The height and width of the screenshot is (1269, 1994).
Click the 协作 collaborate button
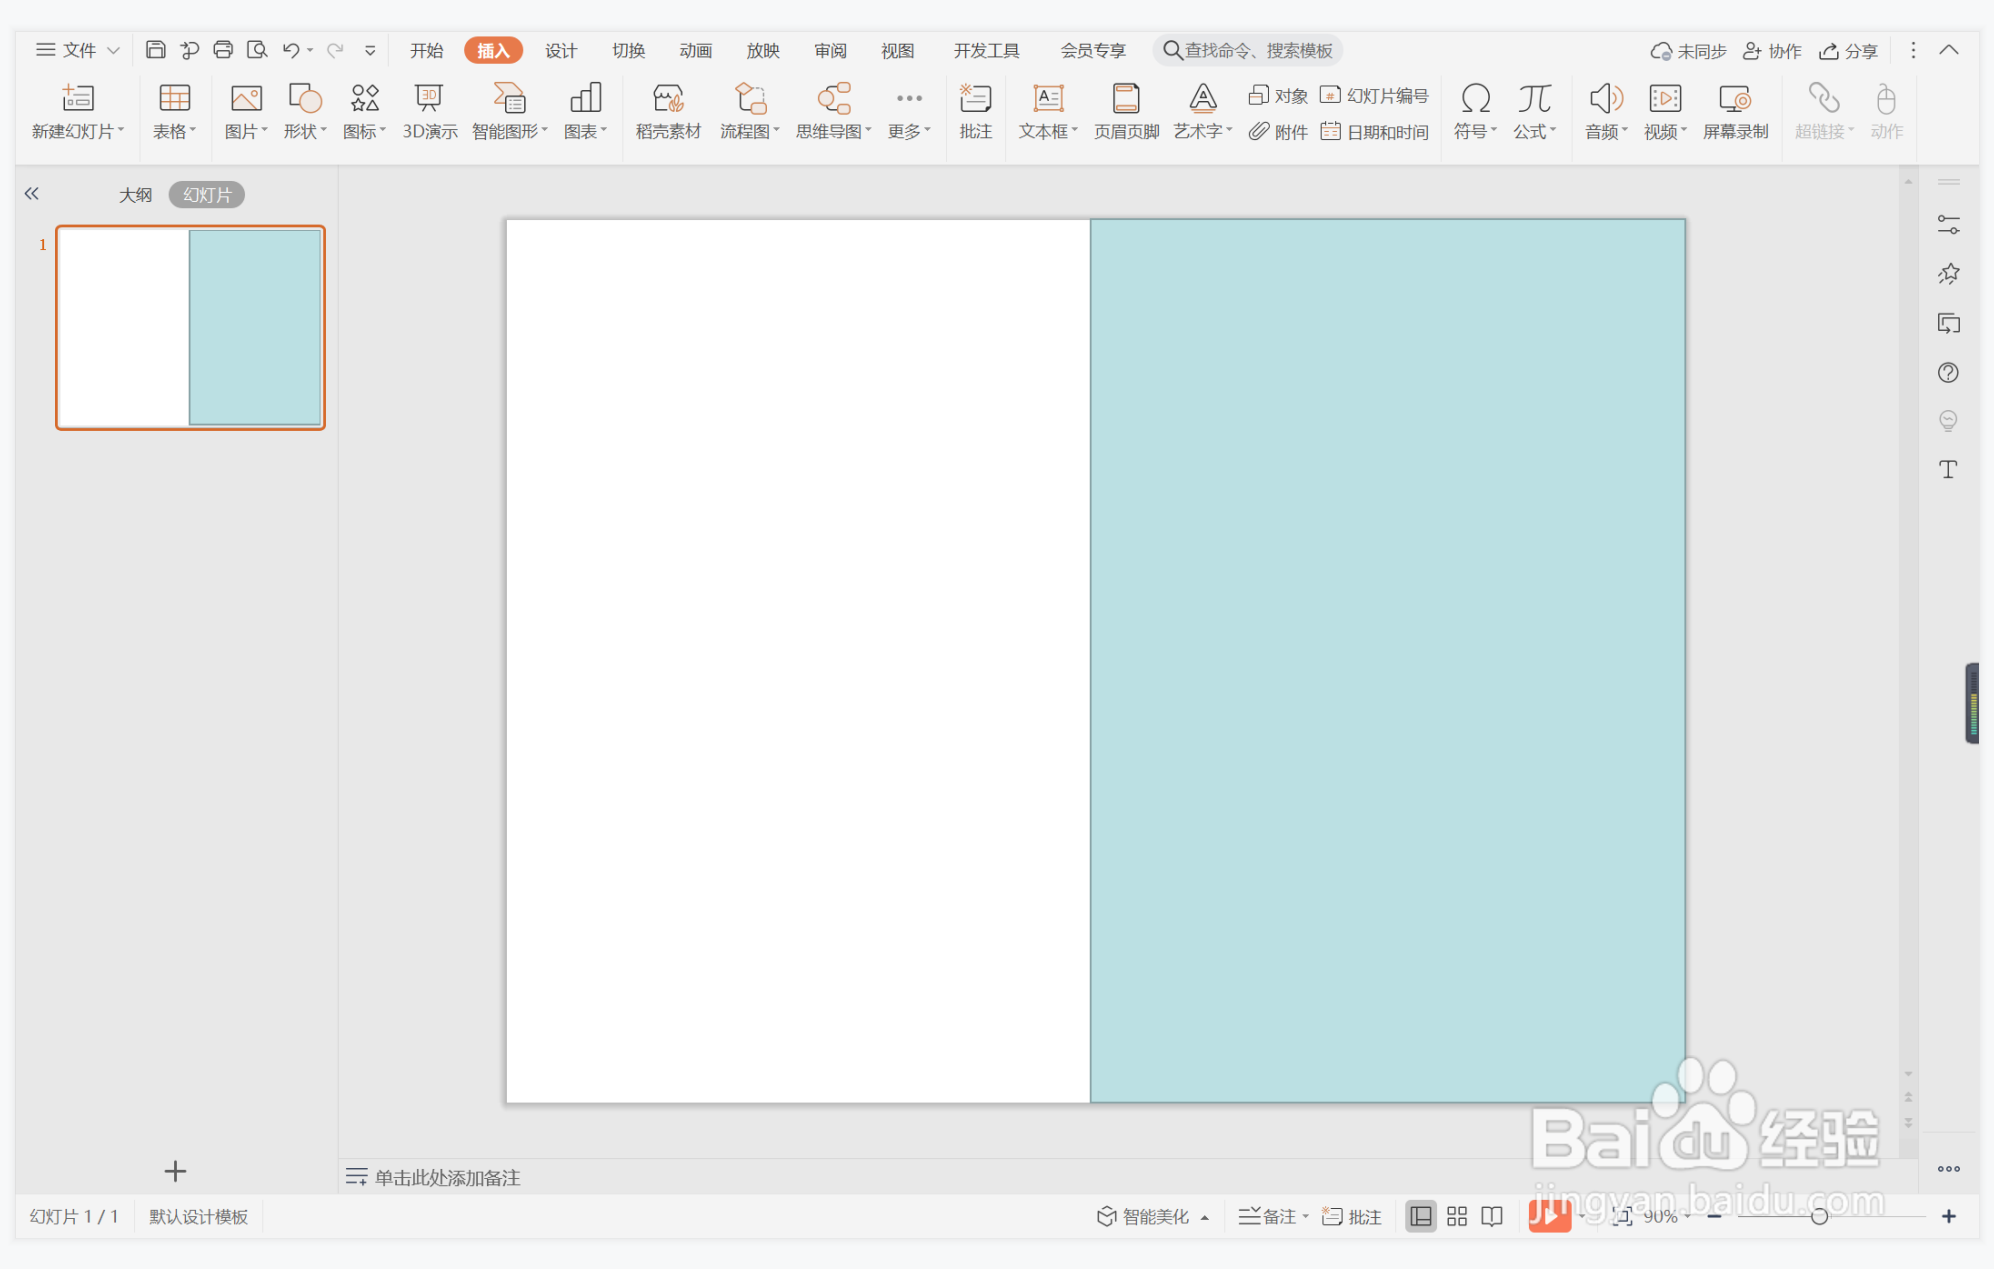point(1772,51)
